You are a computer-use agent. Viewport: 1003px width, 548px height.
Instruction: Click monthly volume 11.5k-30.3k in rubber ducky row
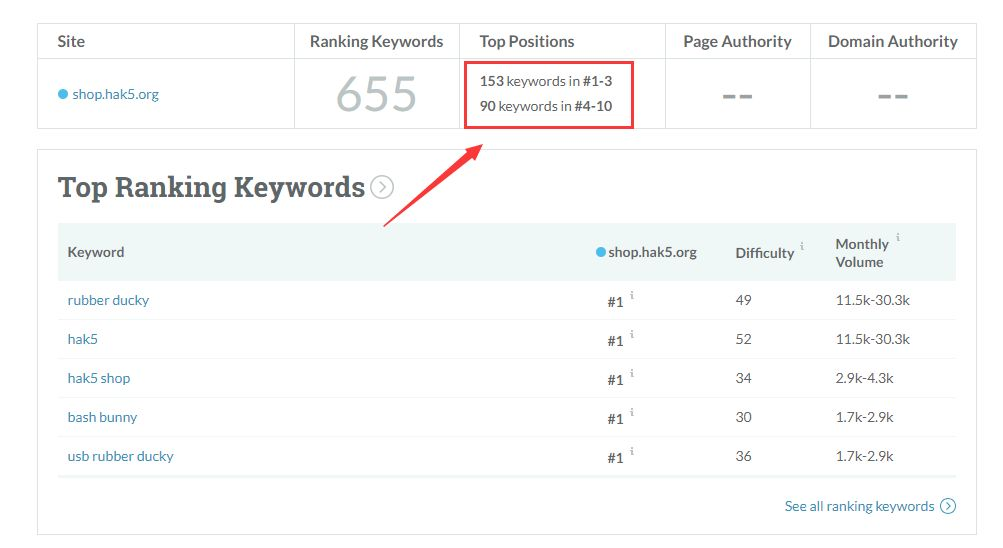[873, 300]
